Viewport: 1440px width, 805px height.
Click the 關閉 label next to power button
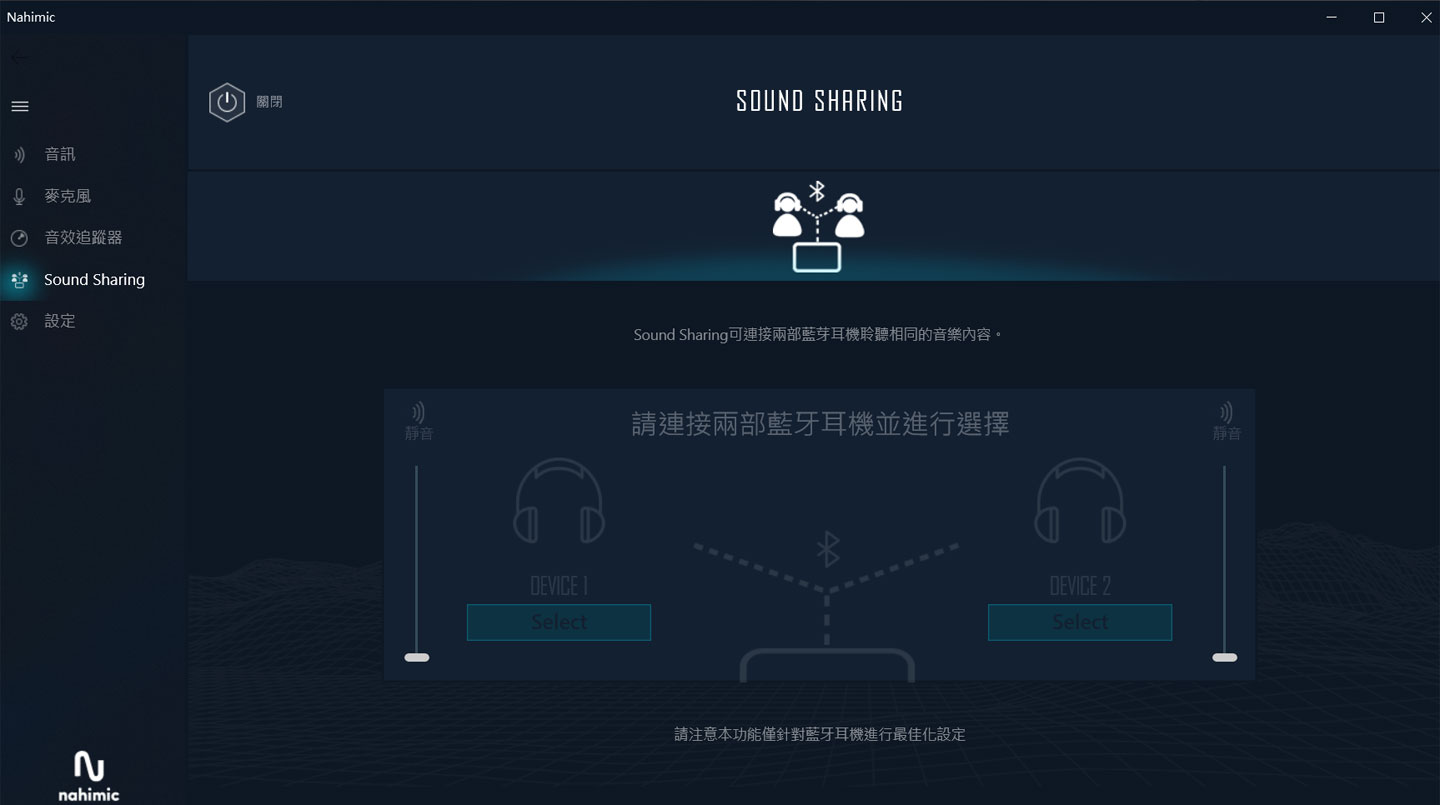tap(269, 102)
